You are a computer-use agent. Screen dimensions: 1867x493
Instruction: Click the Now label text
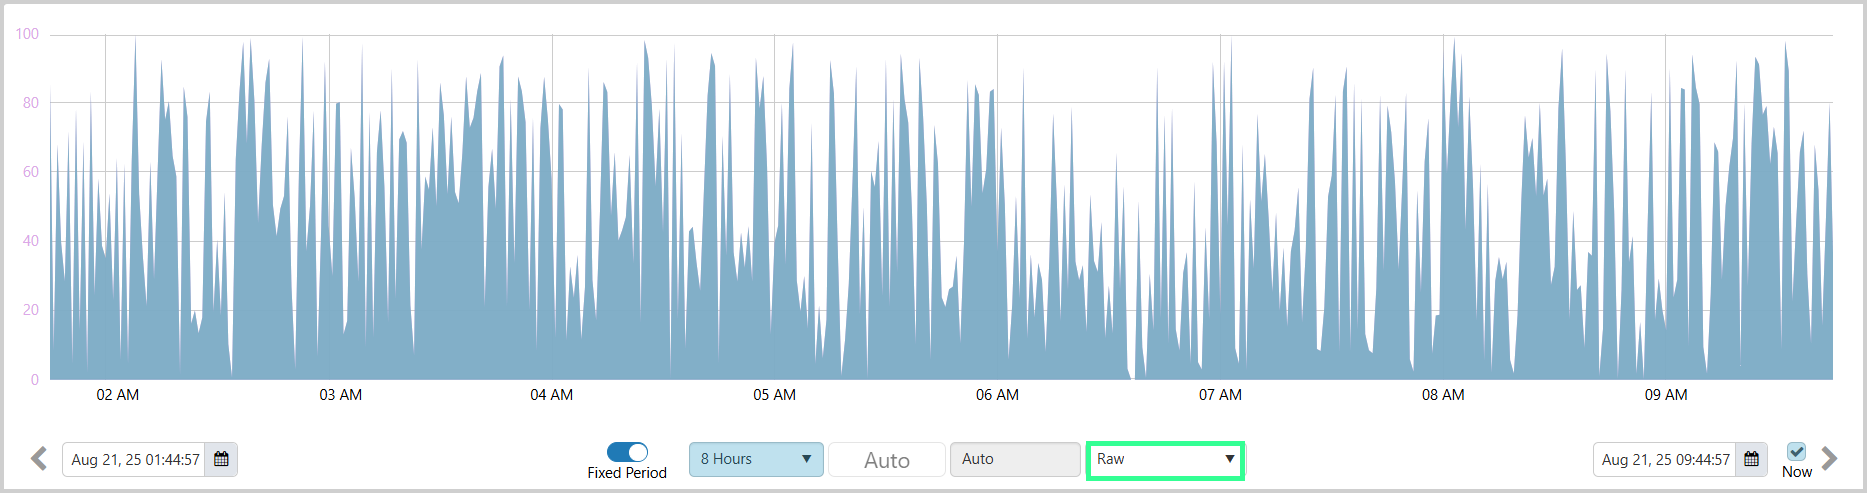point(1796,472)
